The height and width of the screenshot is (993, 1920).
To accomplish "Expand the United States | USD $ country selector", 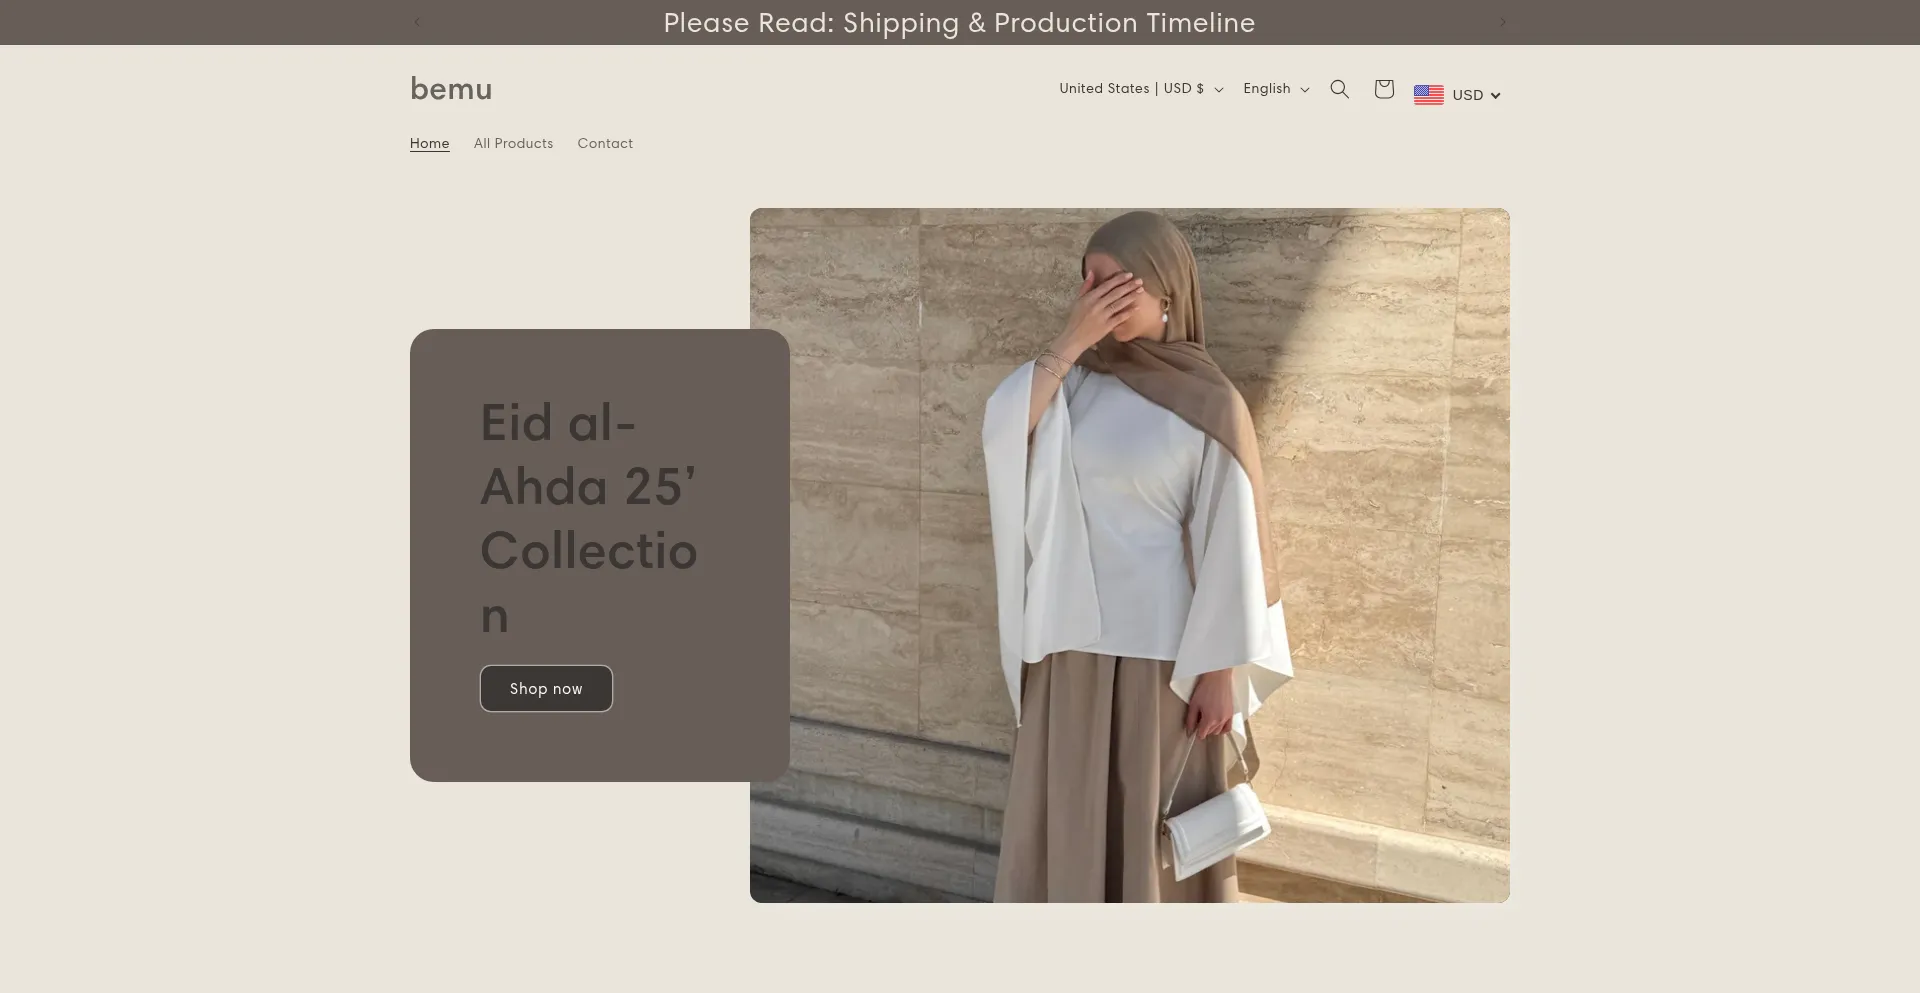I will 1131,89.
